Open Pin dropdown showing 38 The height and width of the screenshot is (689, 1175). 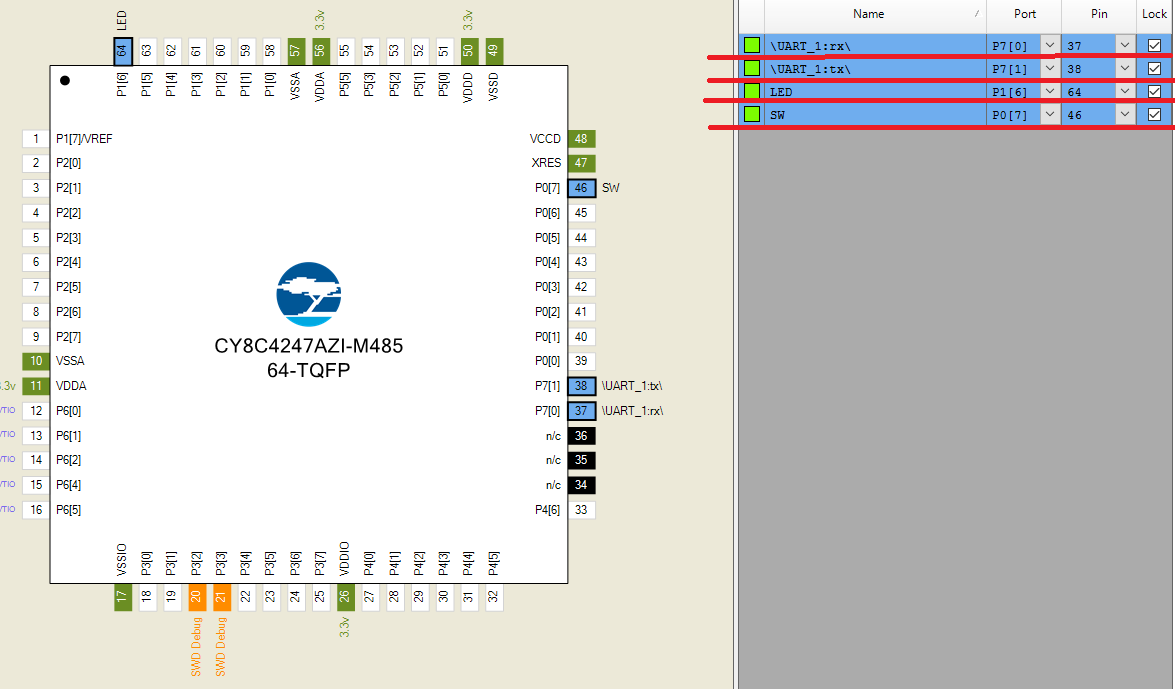tap(1125, 68)
